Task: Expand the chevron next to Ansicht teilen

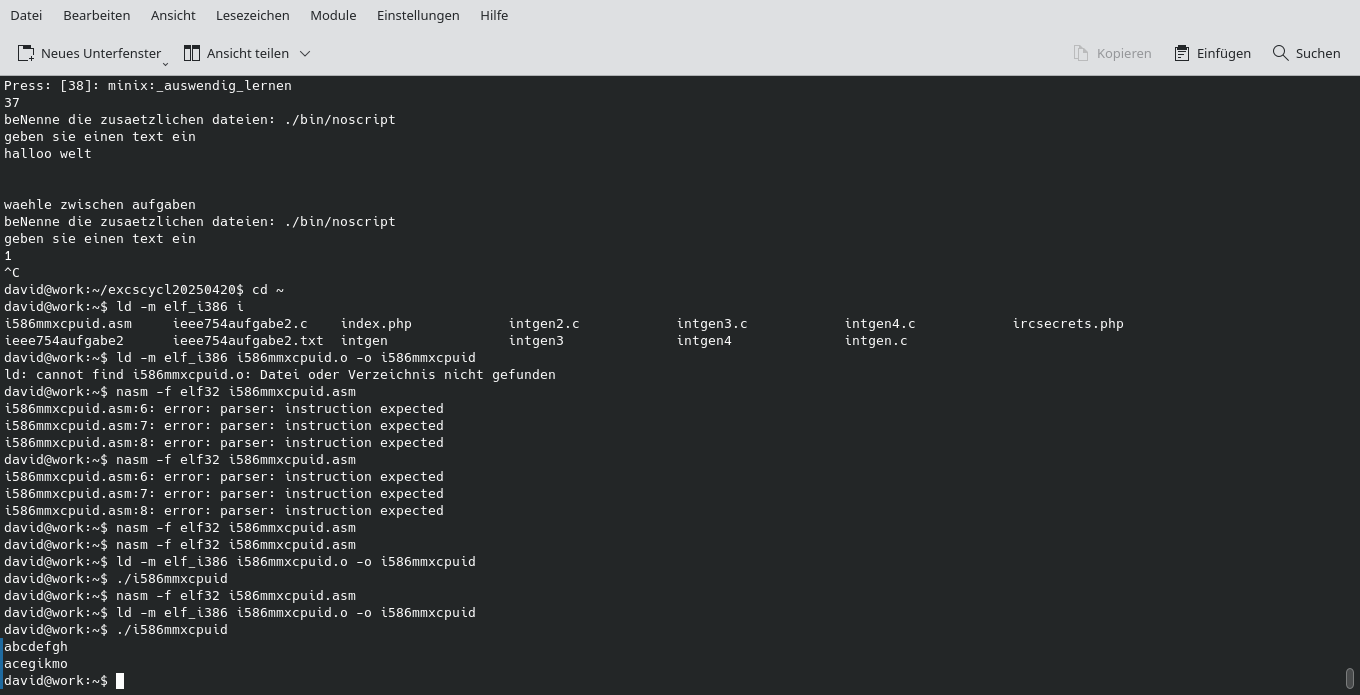Action: [305, 53]
